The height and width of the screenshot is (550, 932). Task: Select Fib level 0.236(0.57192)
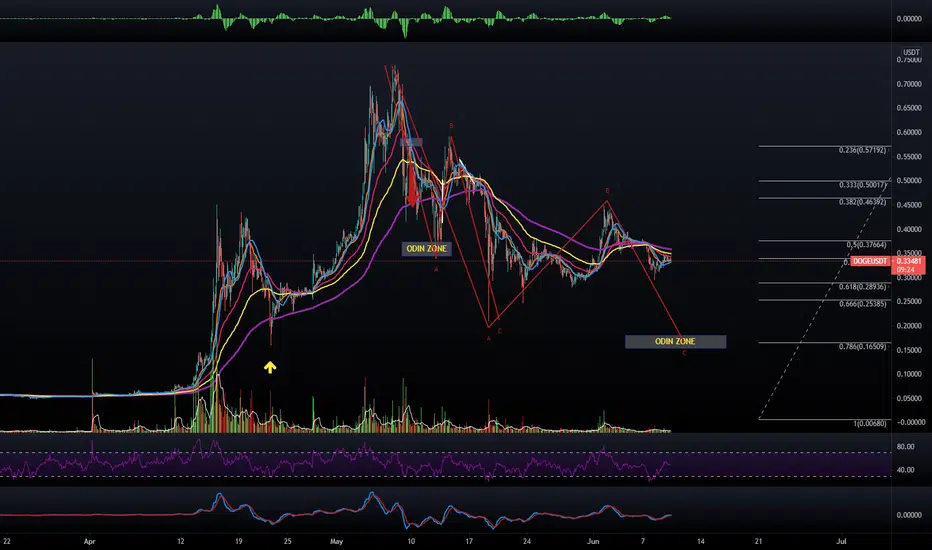[x=862, y=150]
